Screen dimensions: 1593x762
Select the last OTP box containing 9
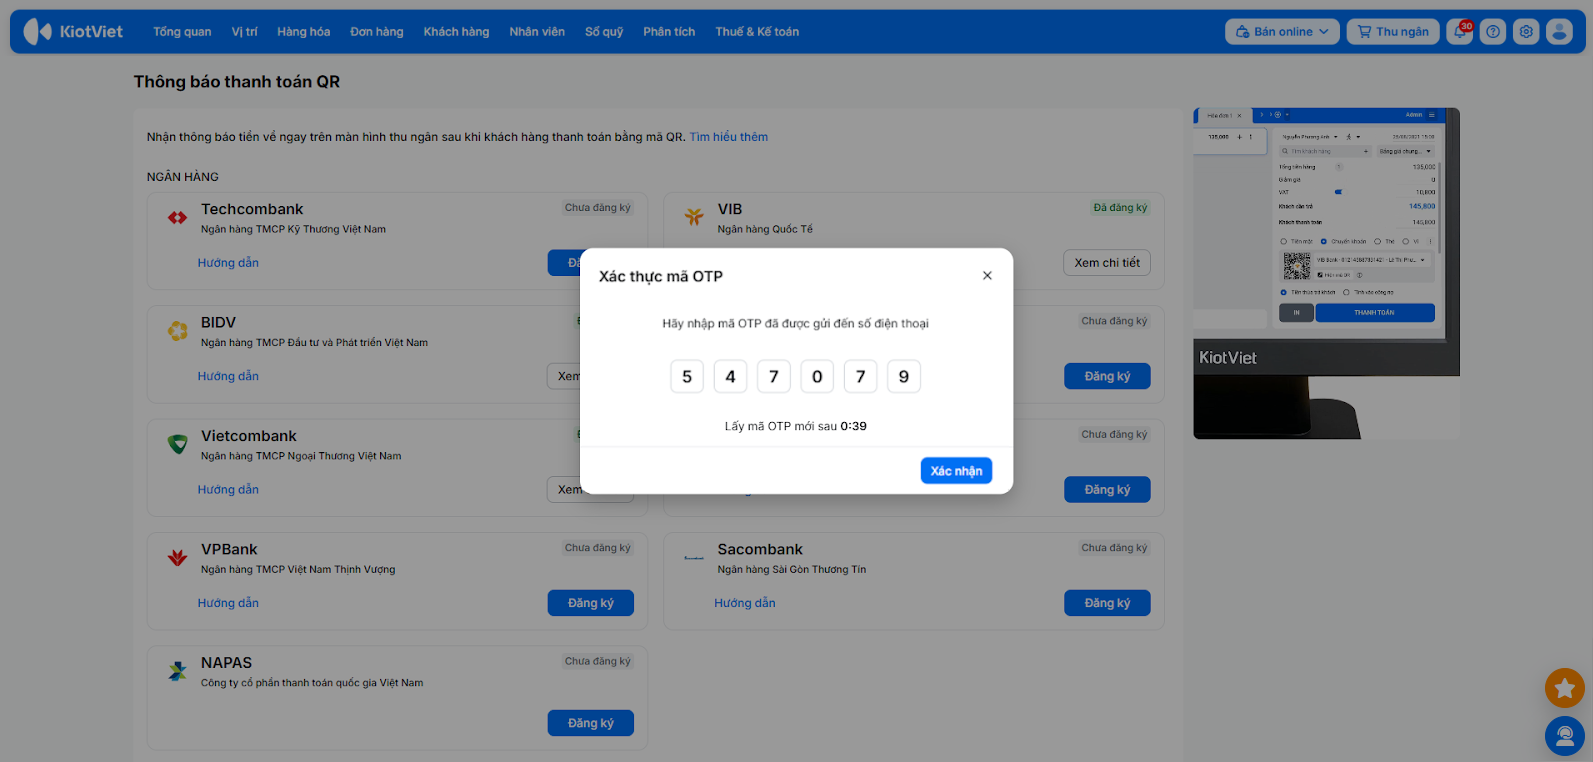903,377
